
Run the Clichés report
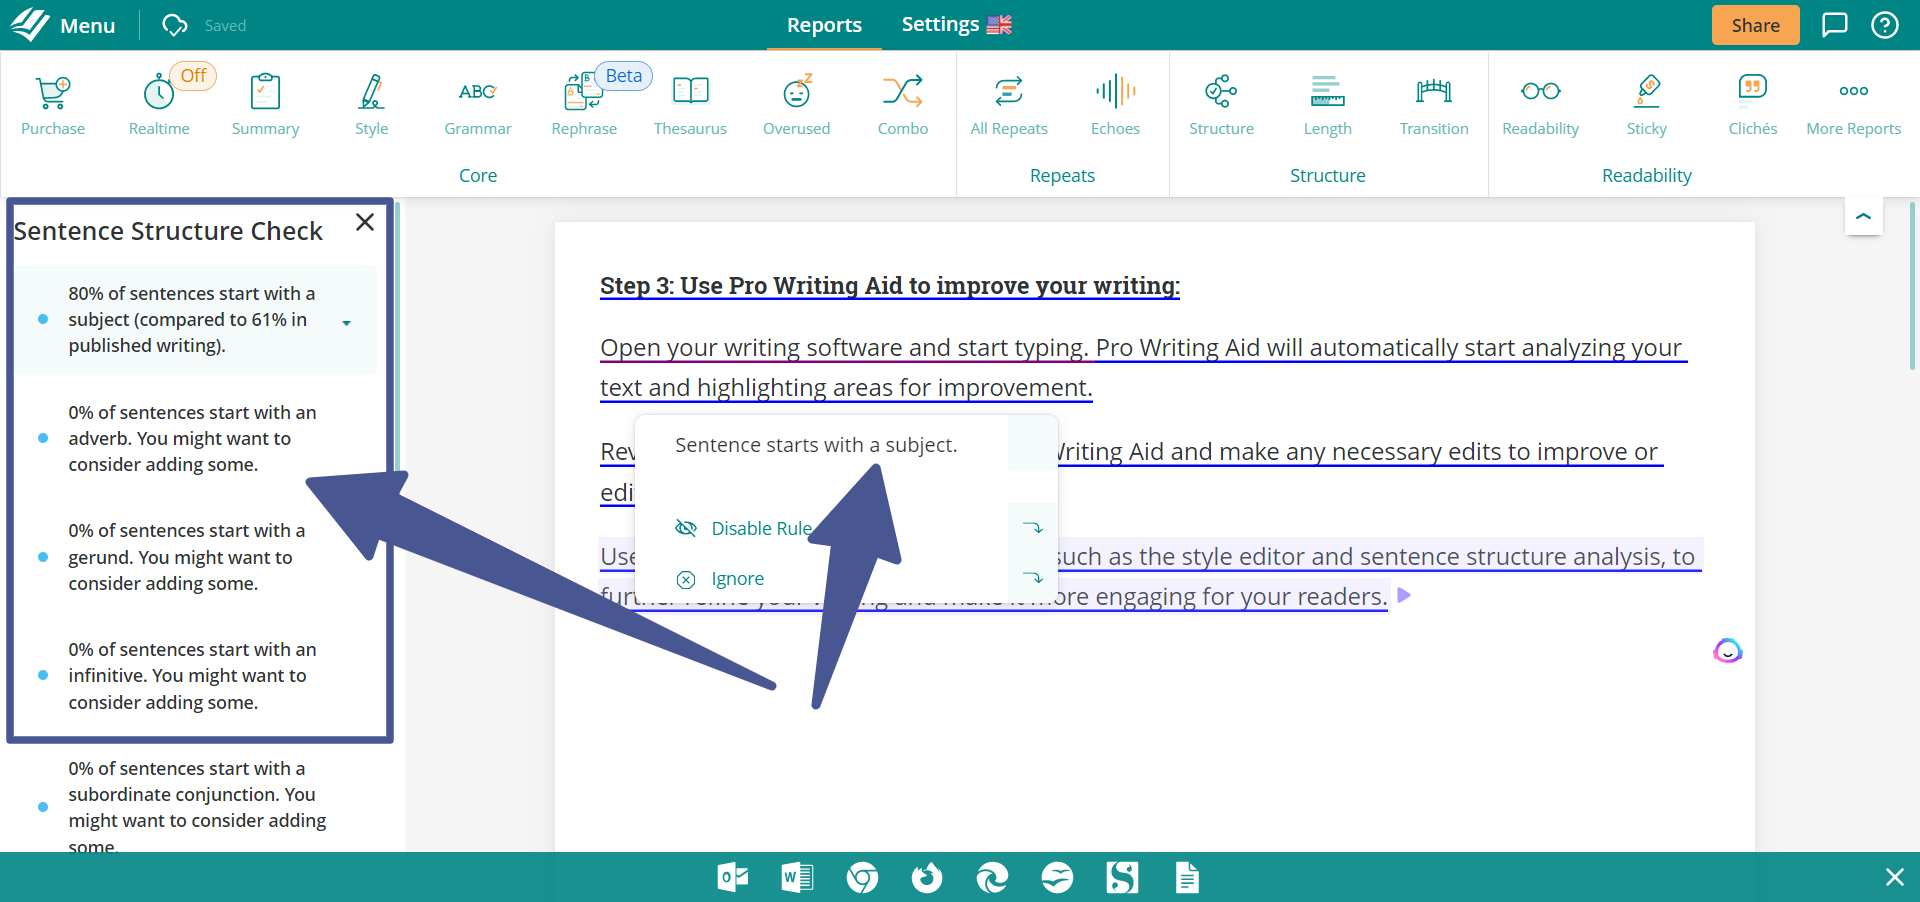pyautogui.click(x=1753, y=105)
